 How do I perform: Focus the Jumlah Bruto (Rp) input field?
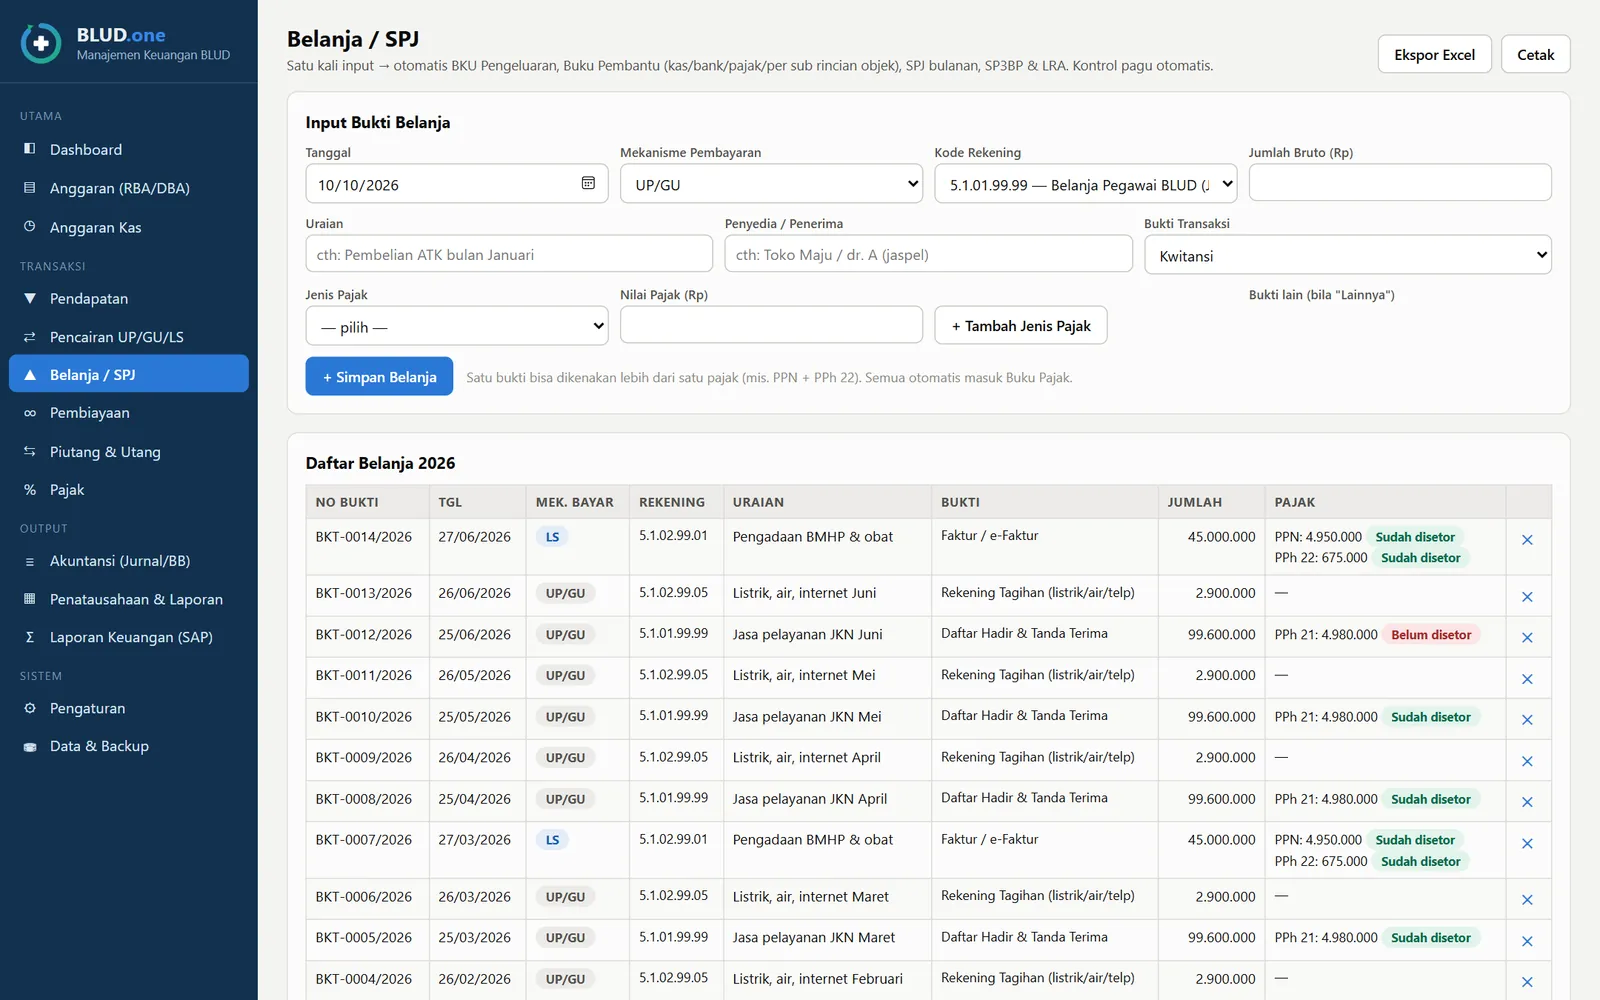pos(1400,183)
